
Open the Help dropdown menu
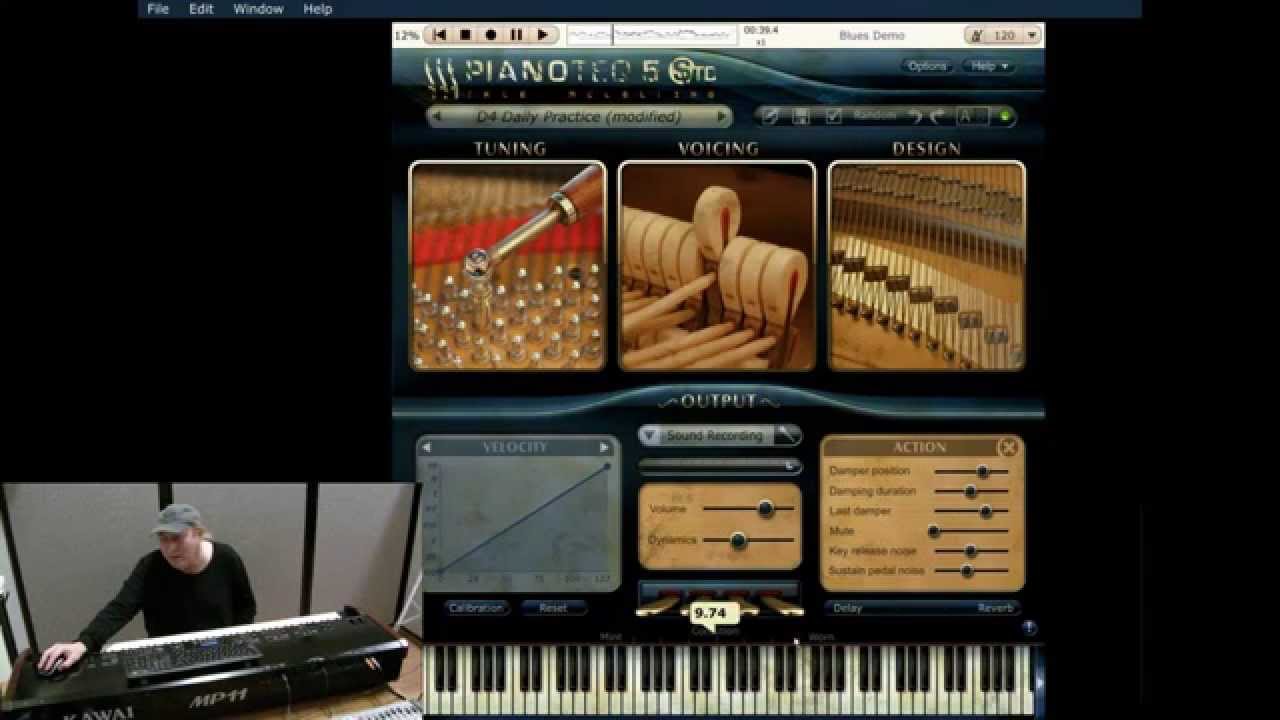(x=989, y=66)
